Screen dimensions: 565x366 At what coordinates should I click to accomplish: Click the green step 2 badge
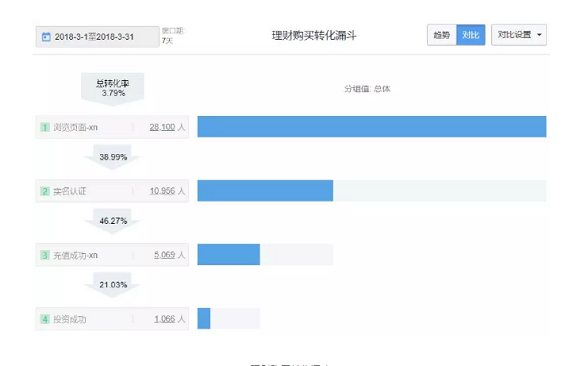click(x=45, y=191)
